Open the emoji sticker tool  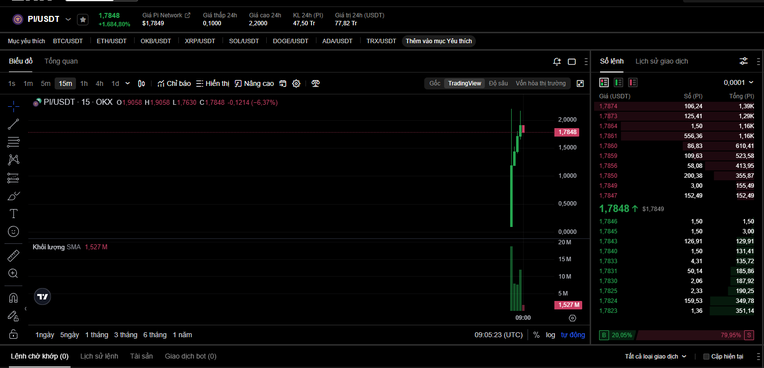(x=14, y=232)
